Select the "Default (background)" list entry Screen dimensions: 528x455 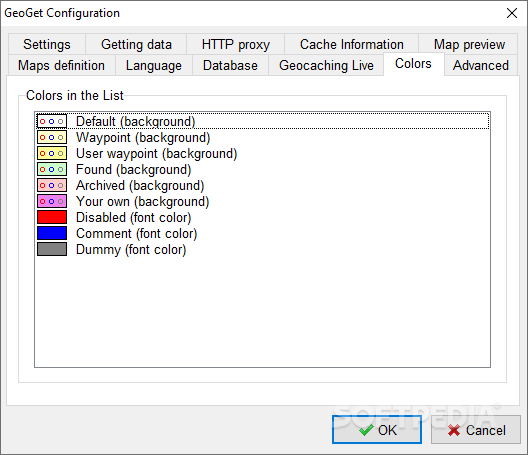262,121
